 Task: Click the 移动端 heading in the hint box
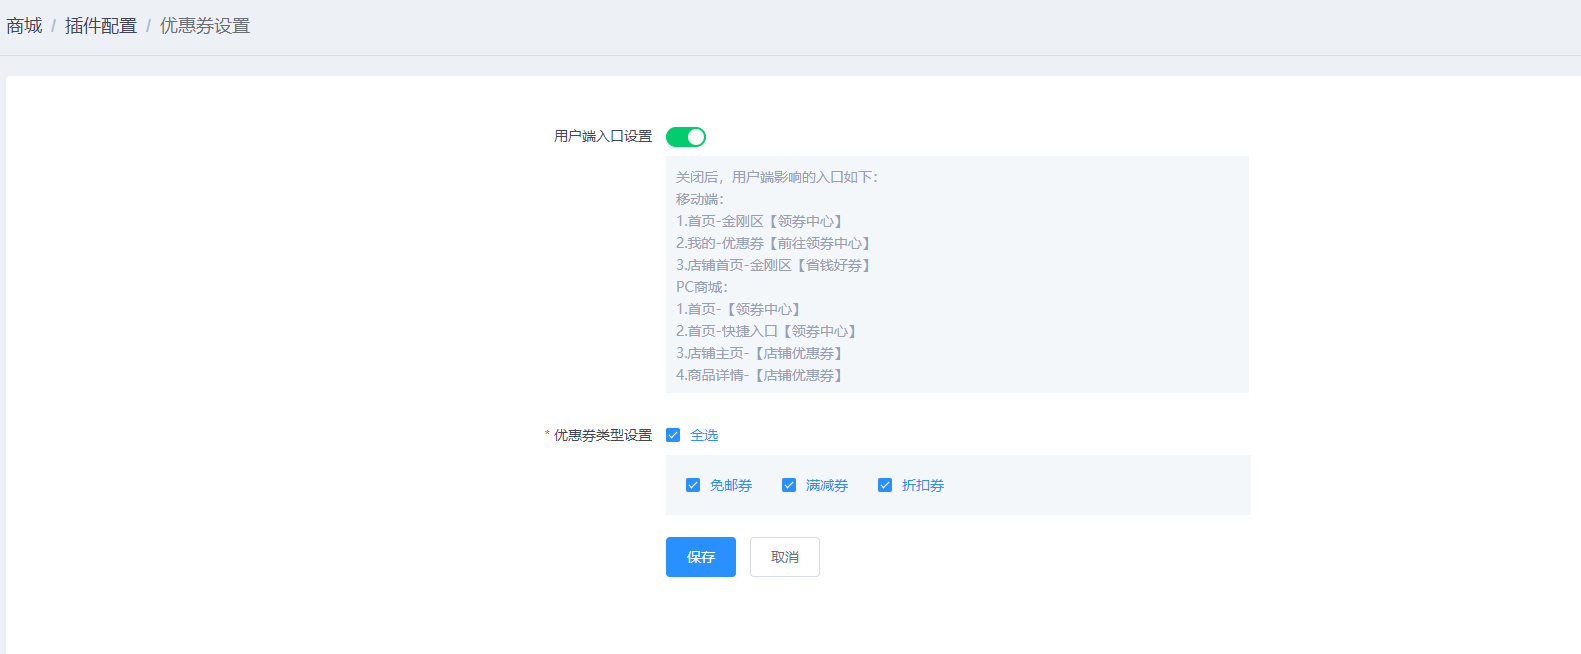700,199
